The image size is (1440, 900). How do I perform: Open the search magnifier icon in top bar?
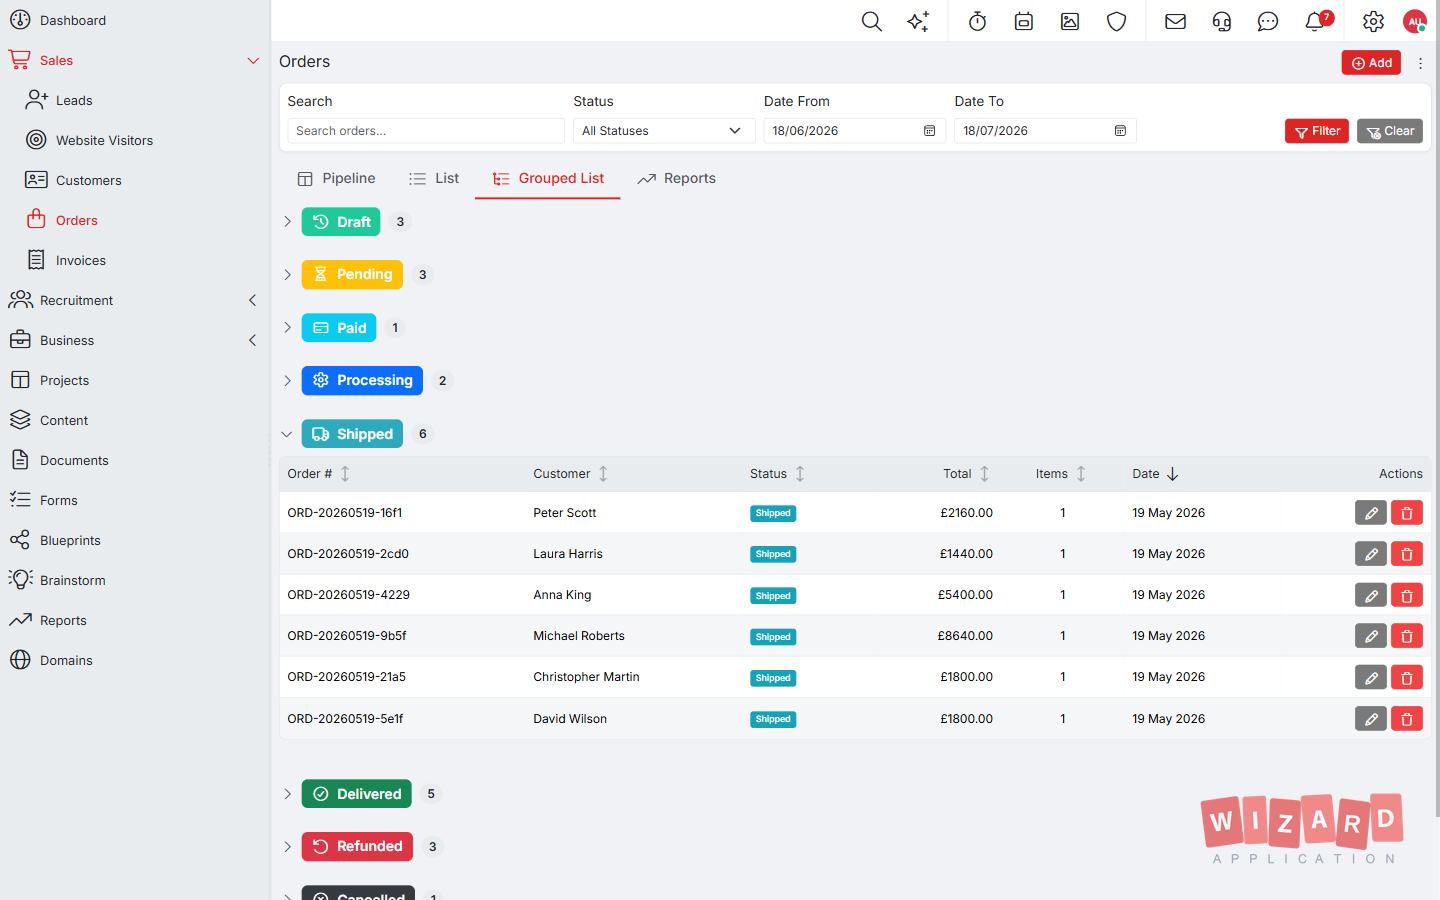(872, 21)
